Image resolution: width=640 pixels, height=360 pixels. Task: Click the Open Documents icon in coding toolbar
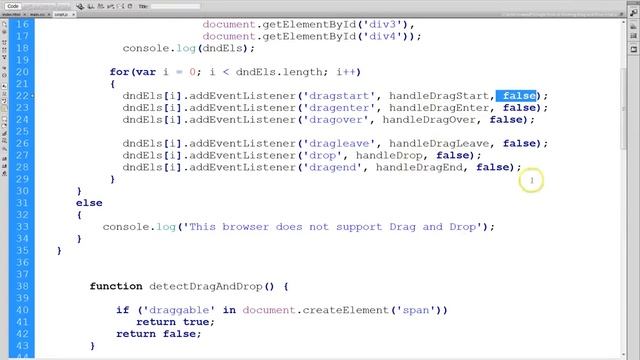(x=4, y=24)
